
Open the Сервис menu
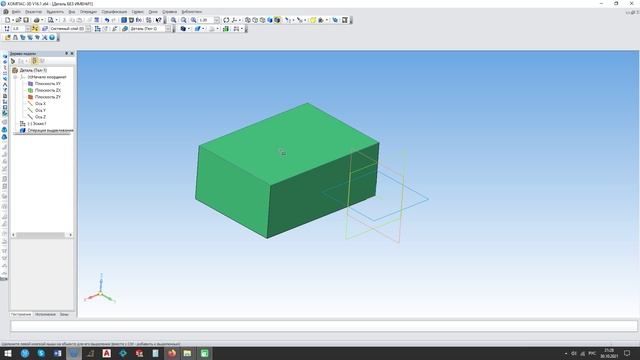tap(138, 12)
